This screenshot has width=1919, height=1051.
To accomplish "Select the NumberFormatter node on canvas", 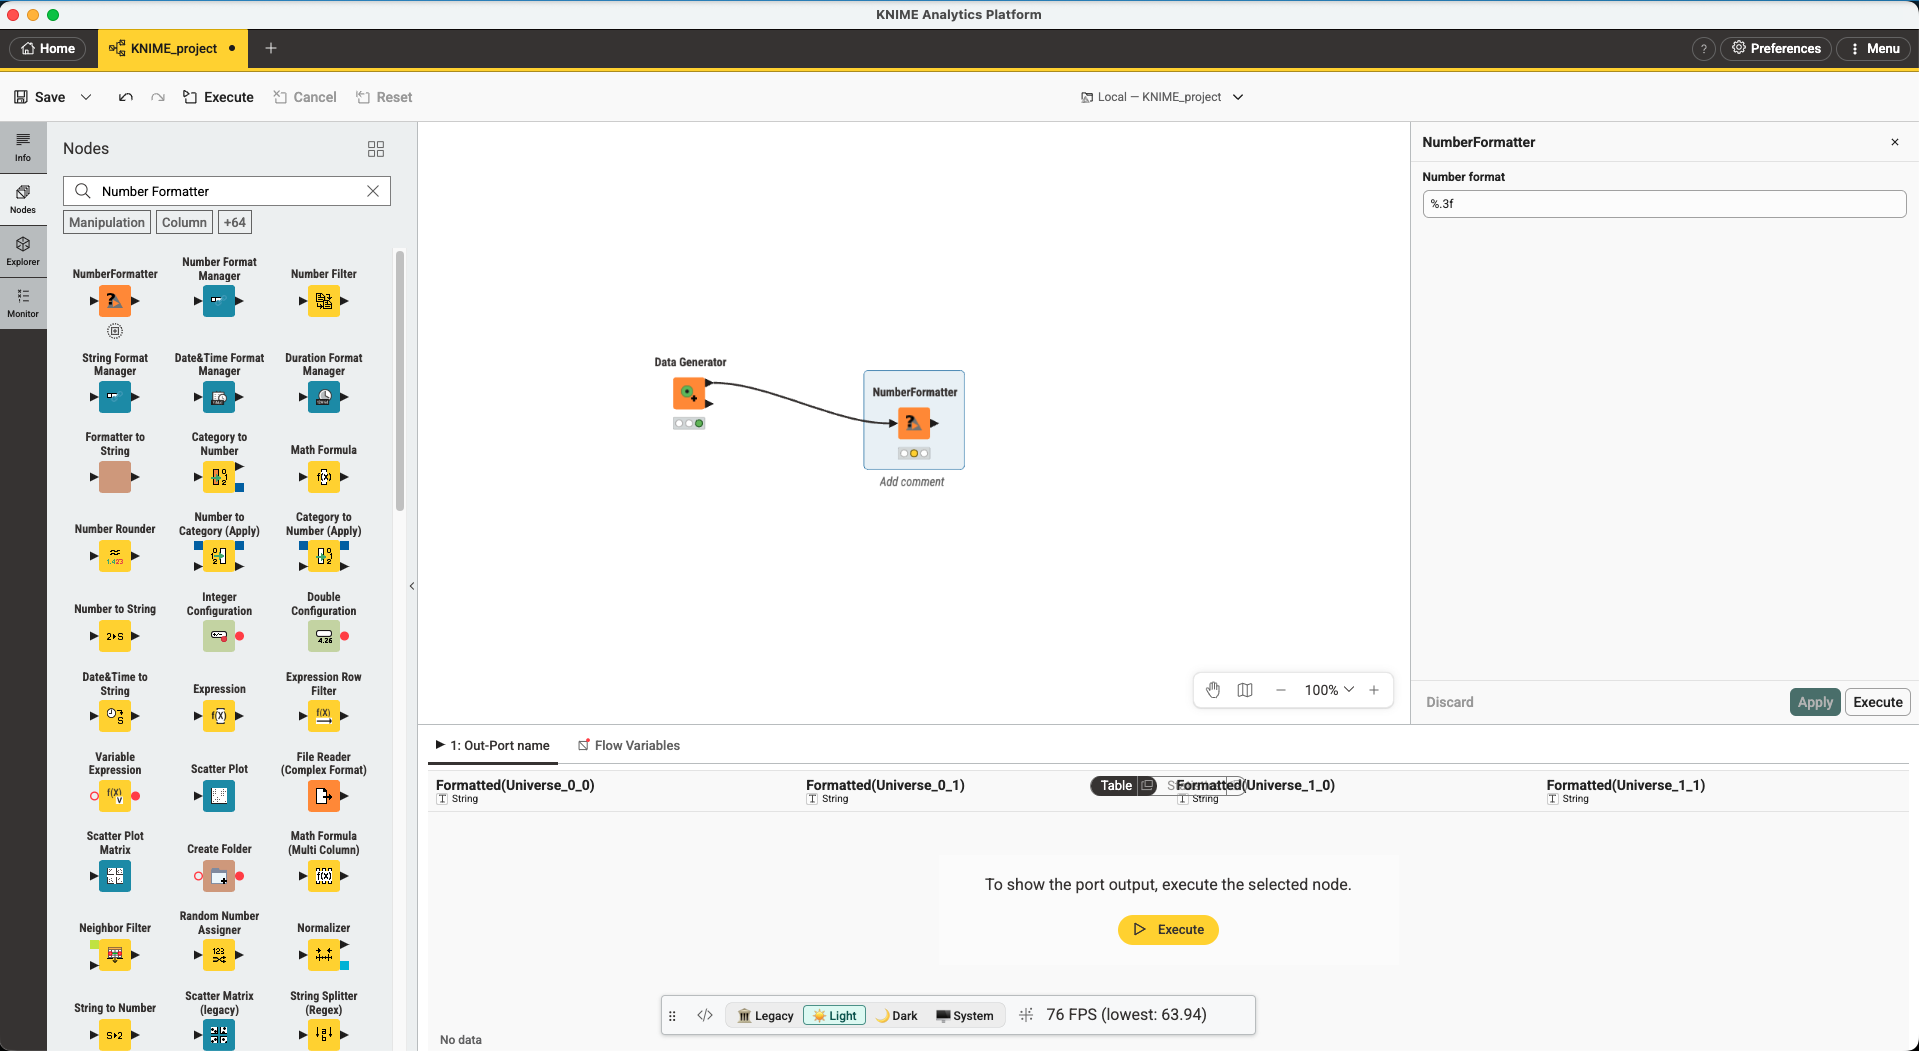I will 914,423.
